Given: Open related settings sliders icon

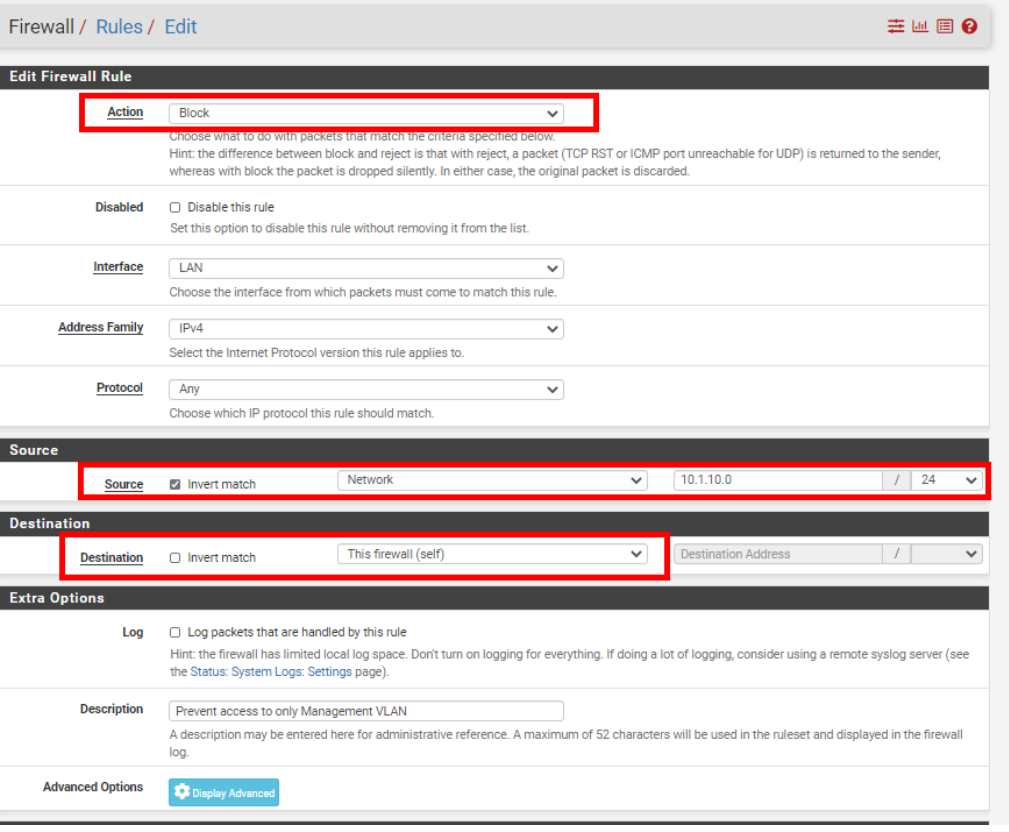Looking at the screenshot, I should click(x=895, y=27).
